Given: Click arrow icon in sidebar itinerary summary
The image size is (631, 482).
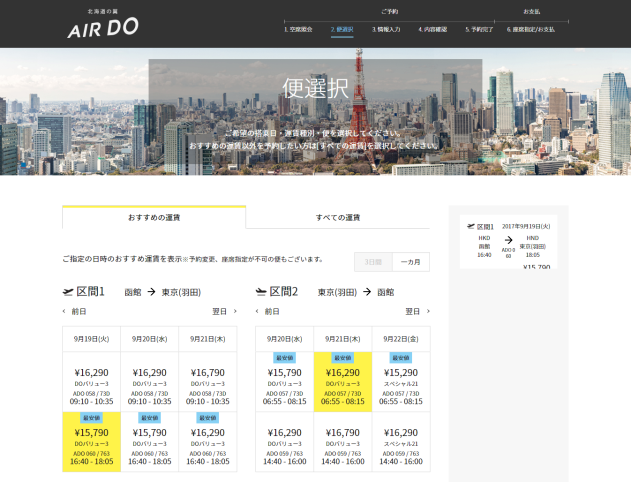Looking at the screenshot, I should [x=509, y=240].
